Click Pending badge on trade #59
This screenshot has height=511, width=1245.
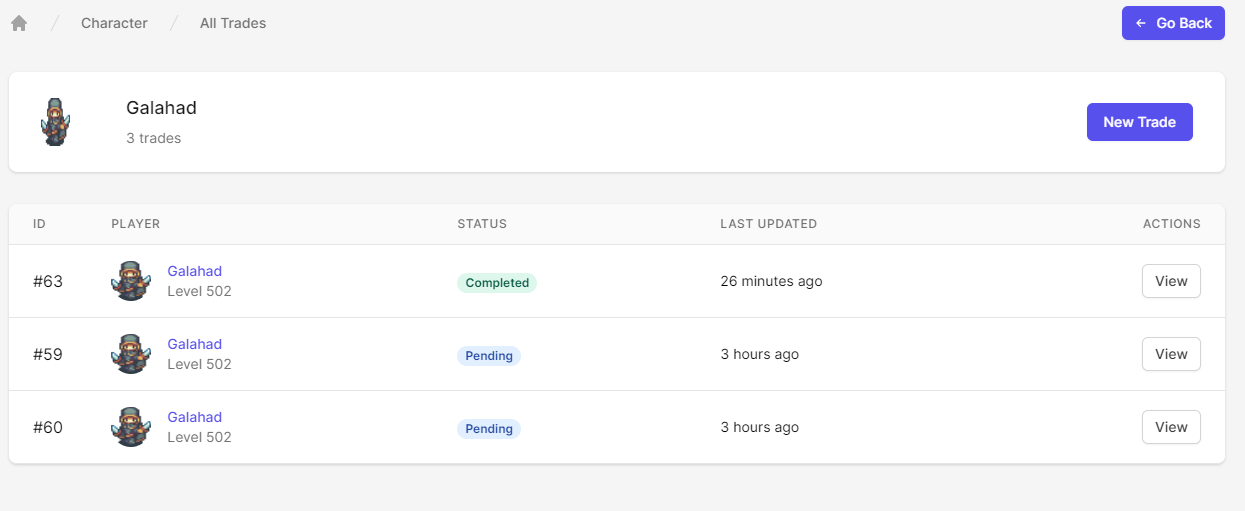(x=489, y=356)
